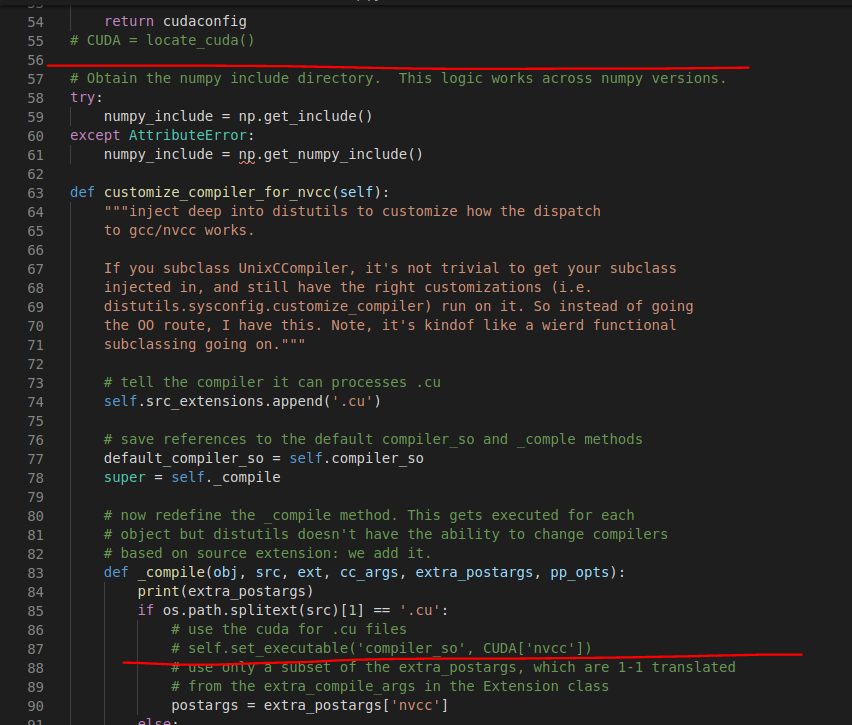Click 'nvcc' string on the postargs line
This screenshot has height=725, width=852.
pos(415,705)
